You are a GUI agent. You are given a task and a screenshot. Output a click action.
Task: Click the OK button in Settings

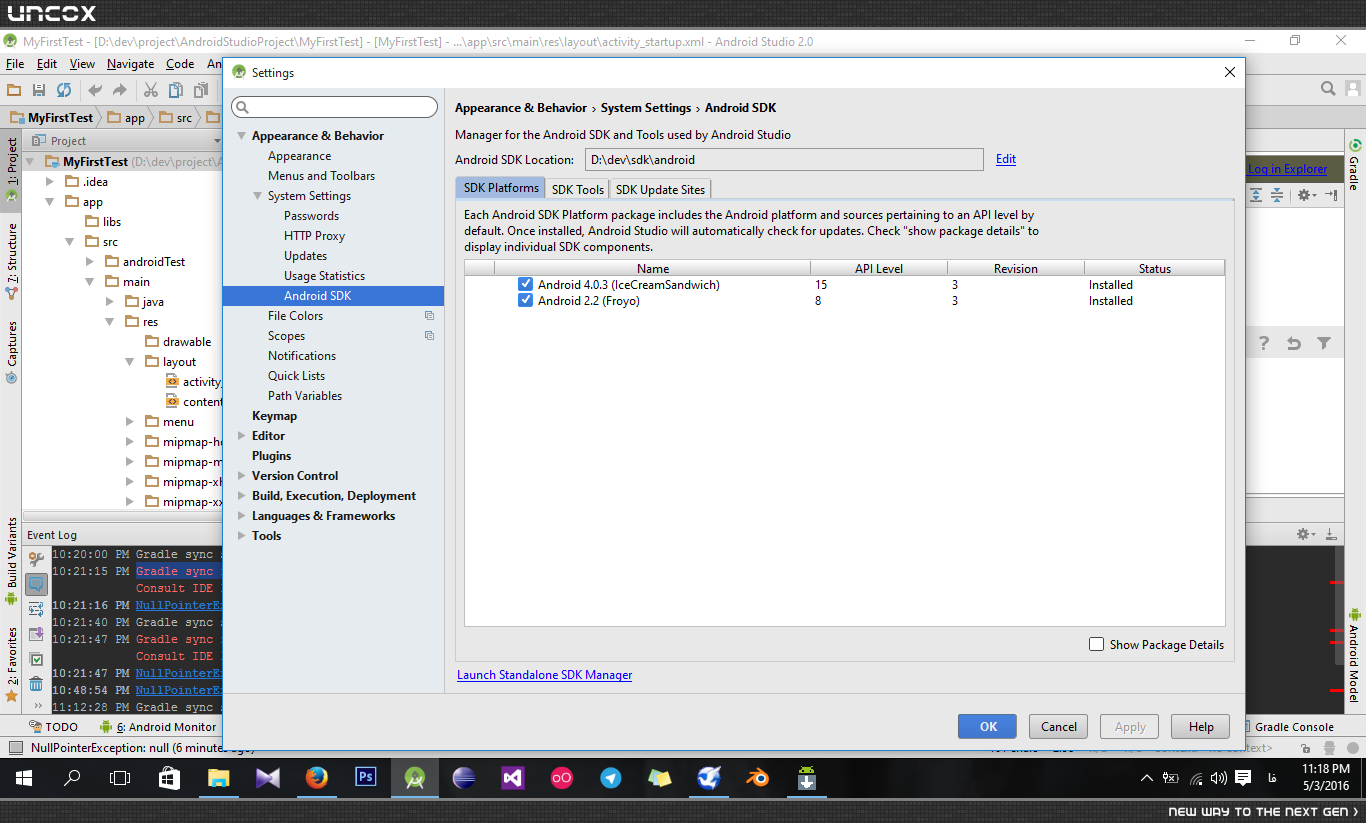[987, 727]
